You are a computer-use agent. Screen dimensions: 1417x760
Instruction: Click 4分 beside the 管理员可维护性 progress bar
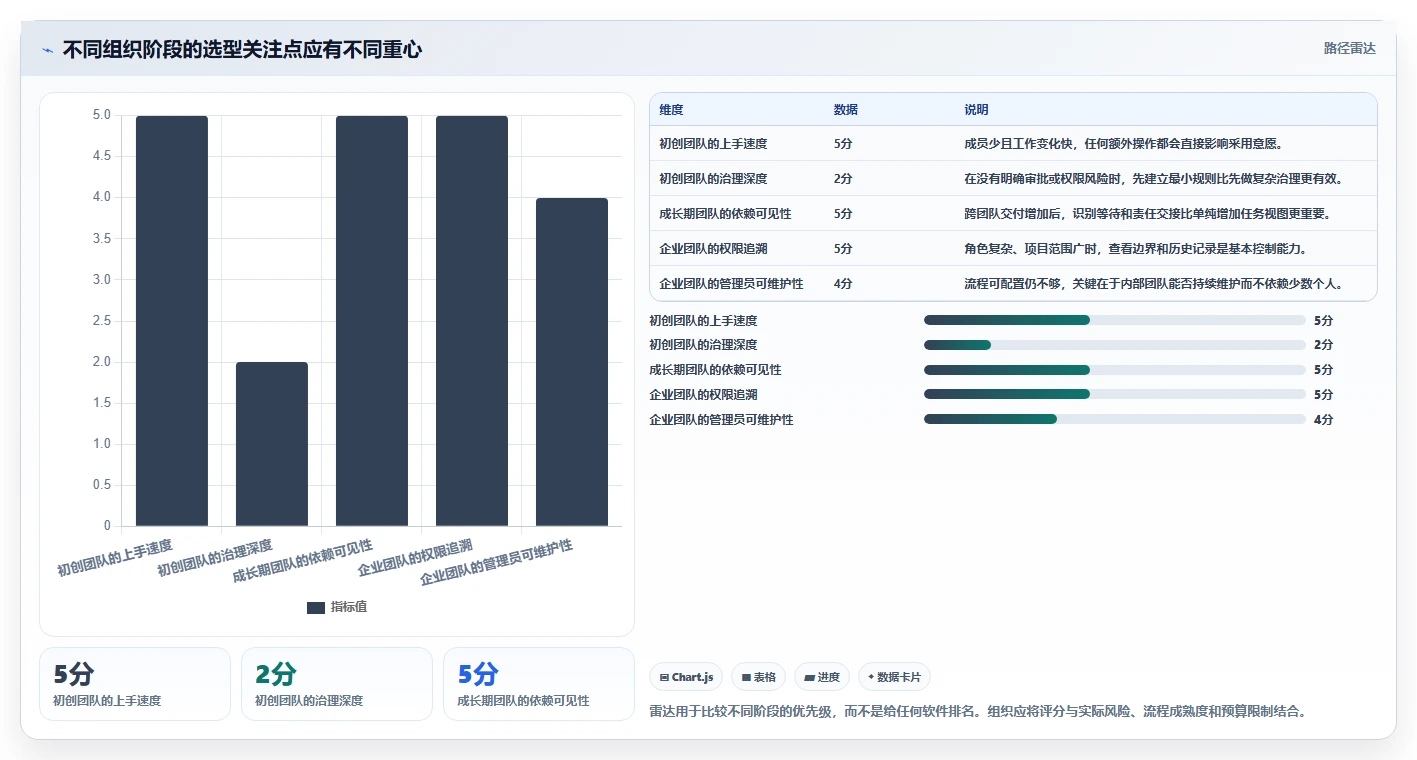pyautogui.click(x=1323, y=420)
